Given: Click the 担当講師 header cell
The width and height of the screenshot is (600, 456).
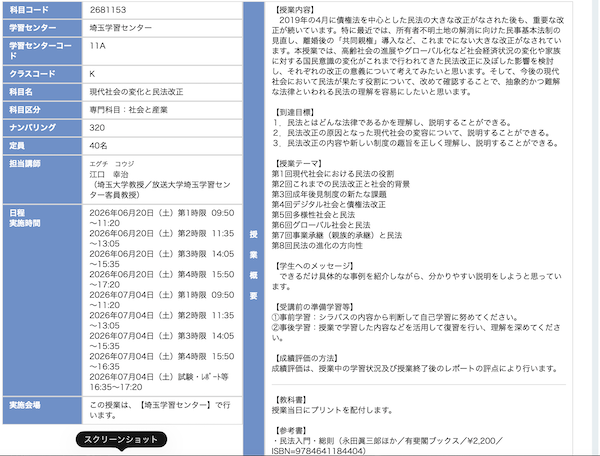Looking at the screenshot, I should point(42,179).
